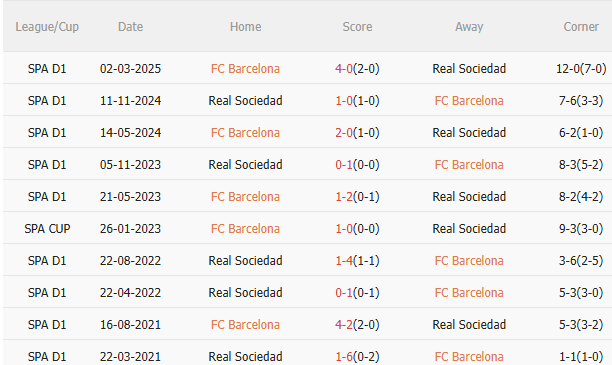
Task: Click the League/Cup column header
Action: click(47, 27)
